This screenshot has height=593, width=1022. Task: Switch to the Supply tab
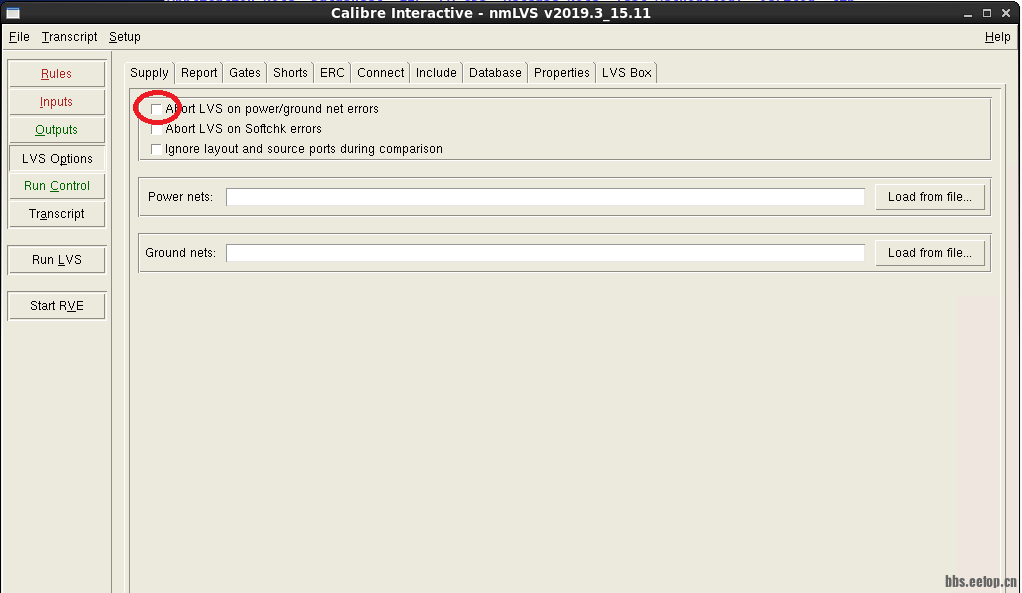(x=149, y=73)
